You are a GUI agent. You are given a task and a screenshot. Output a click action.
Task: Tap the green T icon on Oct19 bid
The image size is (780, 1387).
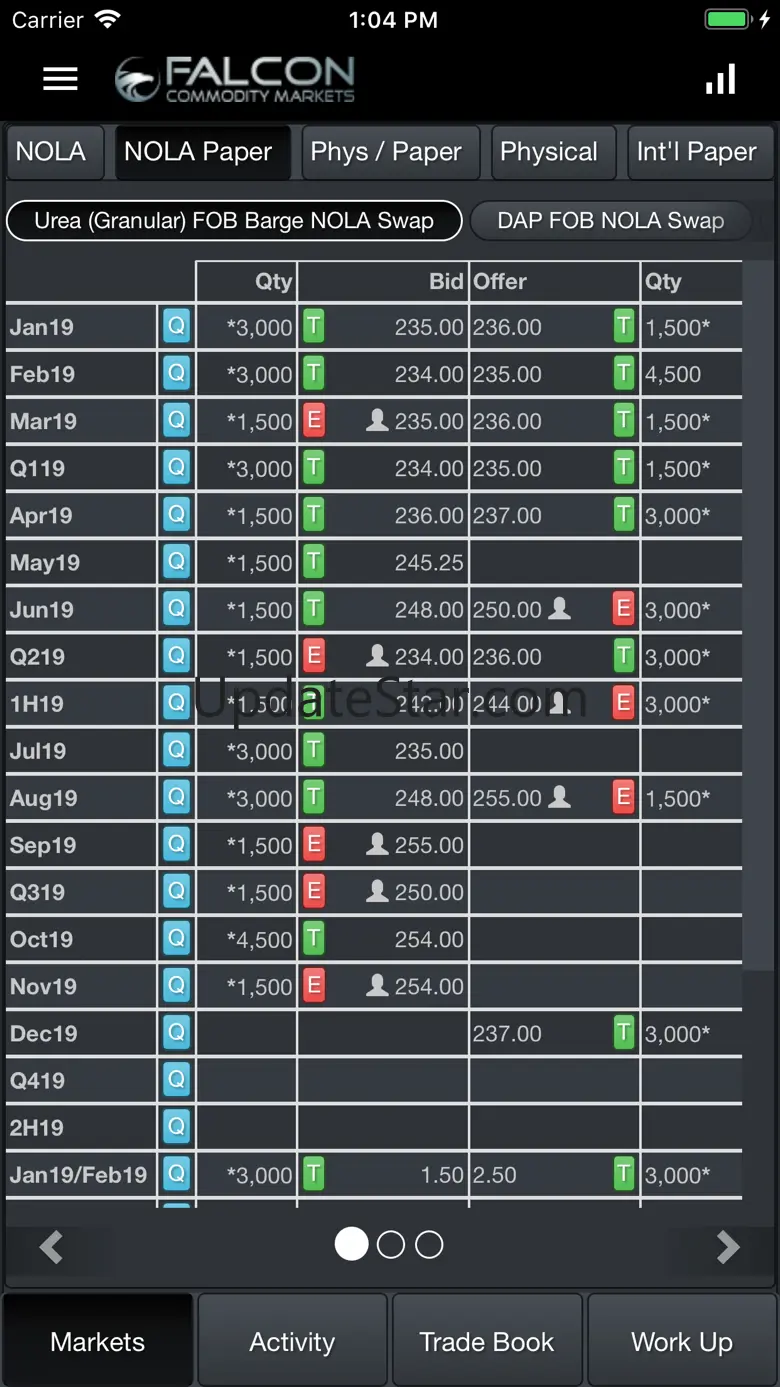point(314,939)
